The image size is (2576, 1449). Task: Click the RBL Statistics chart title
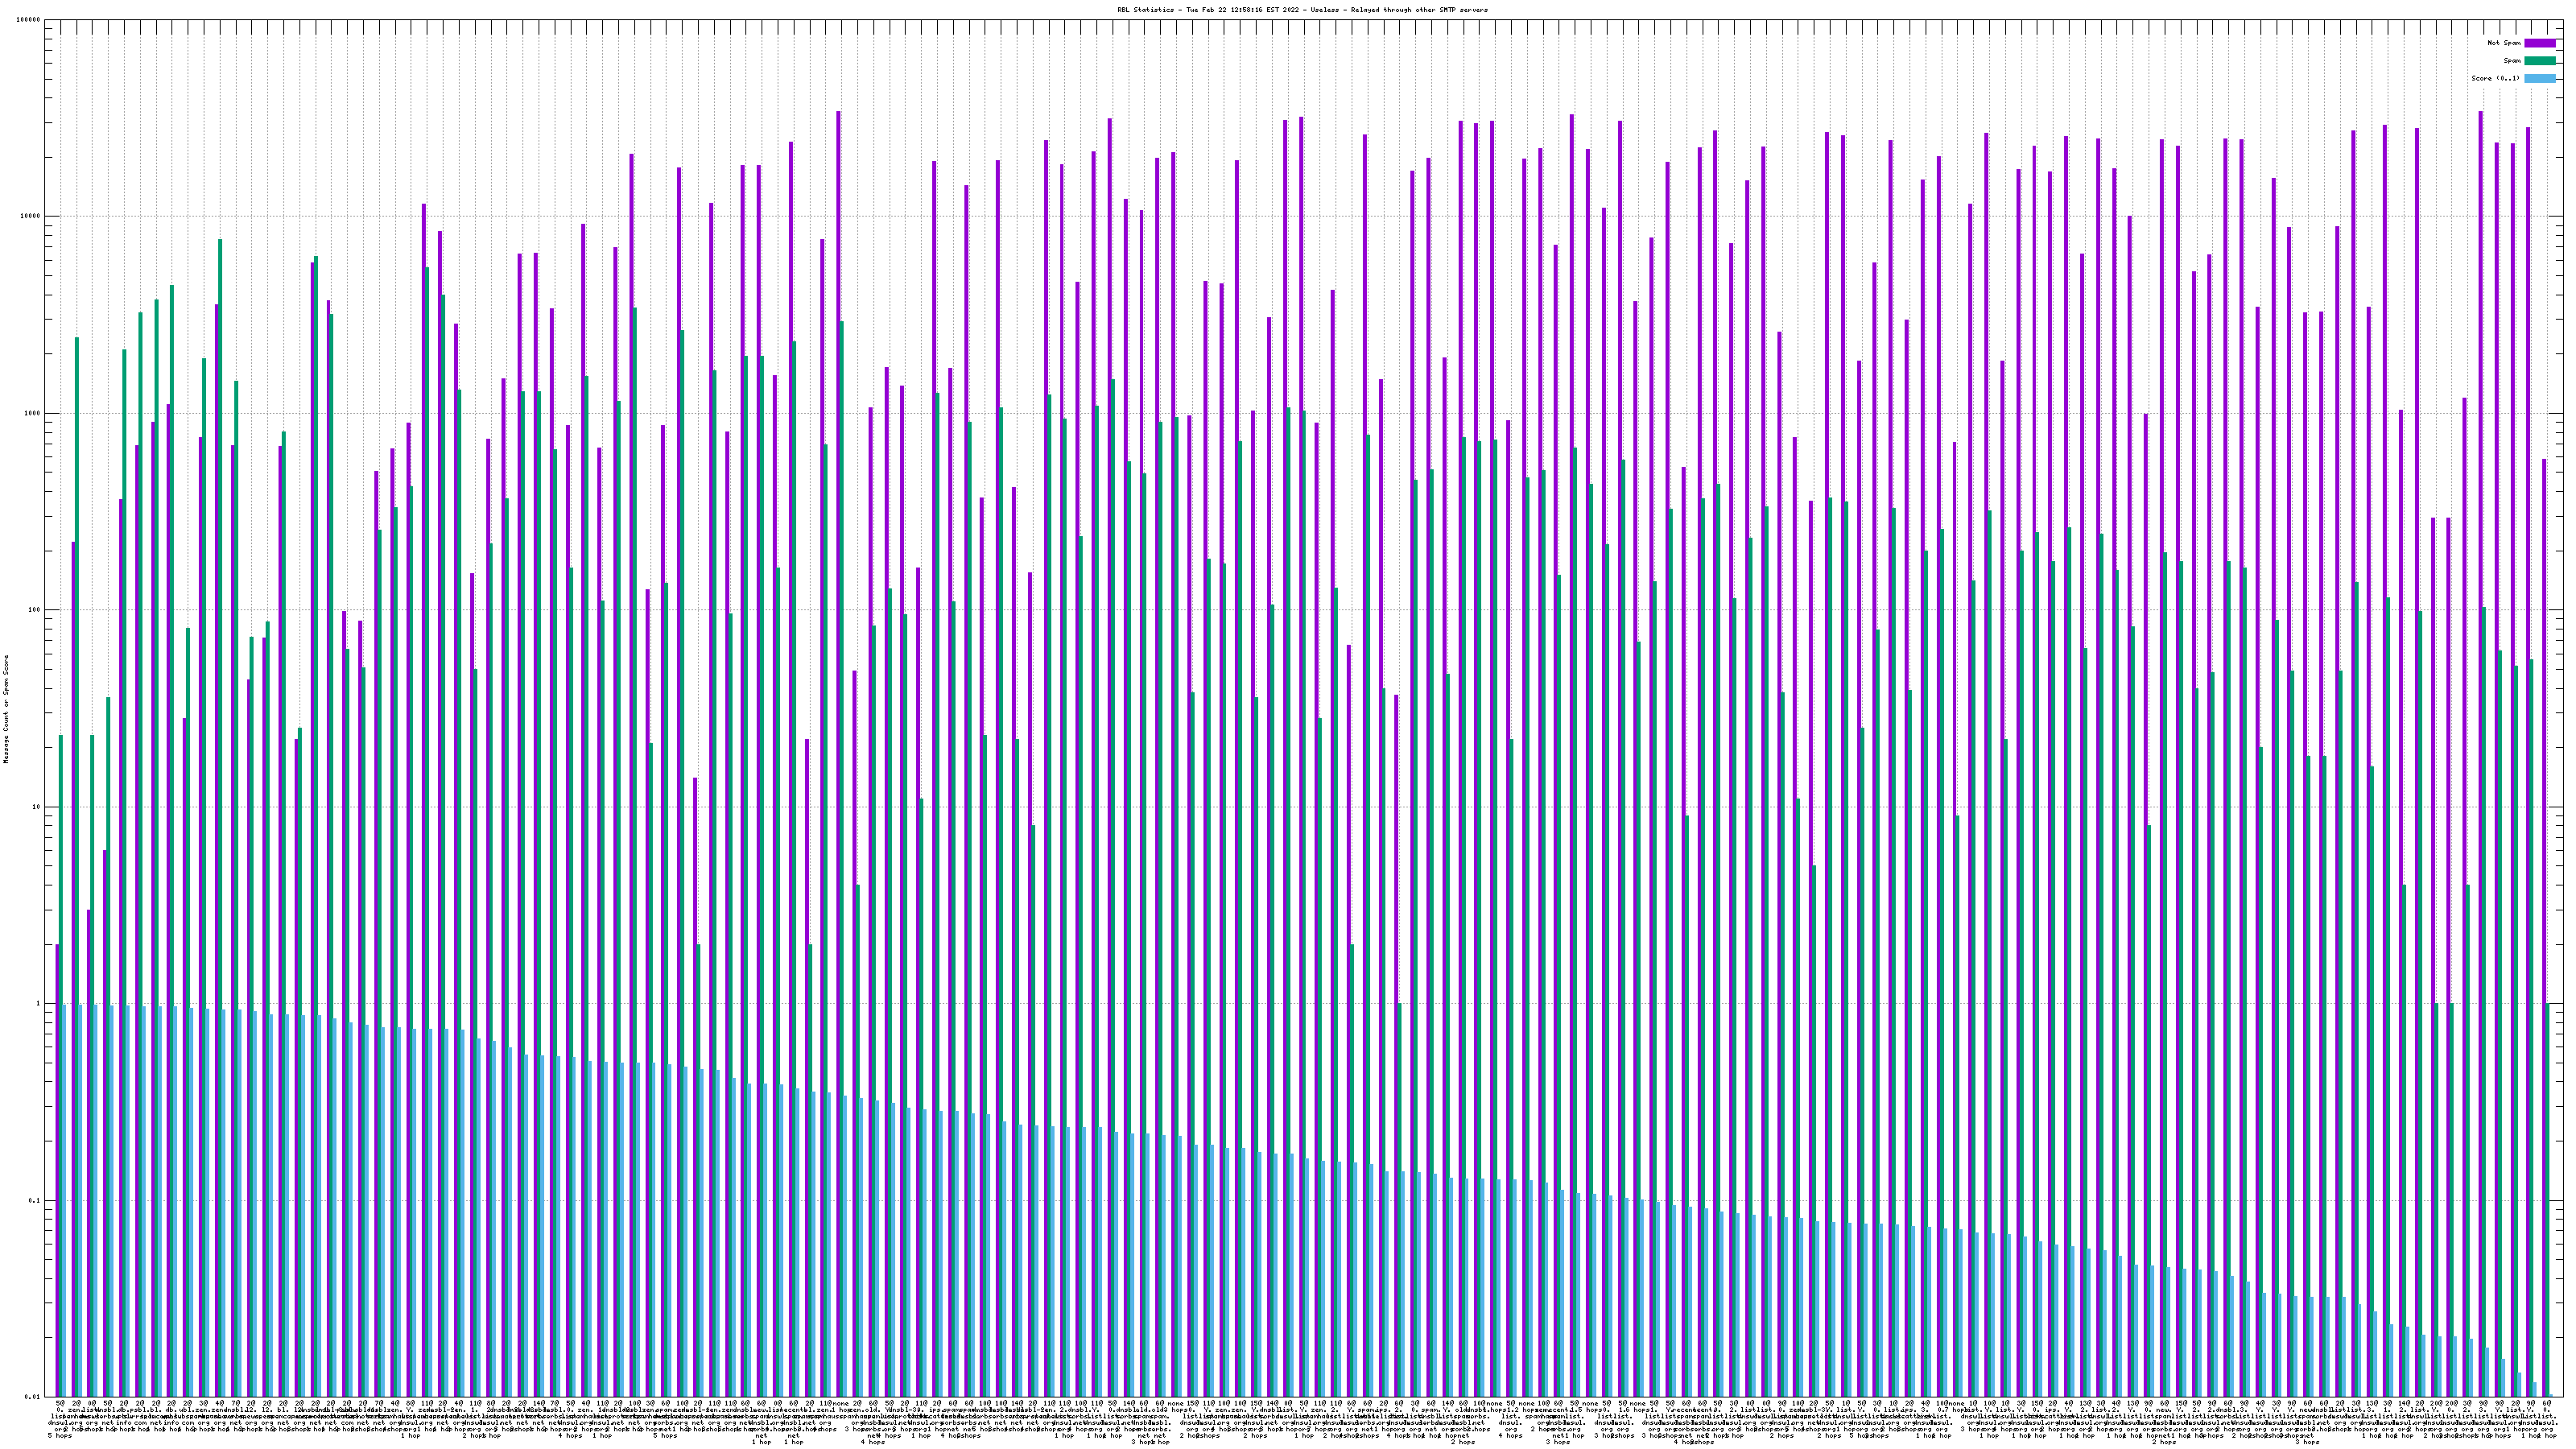tap(1302, 10)
